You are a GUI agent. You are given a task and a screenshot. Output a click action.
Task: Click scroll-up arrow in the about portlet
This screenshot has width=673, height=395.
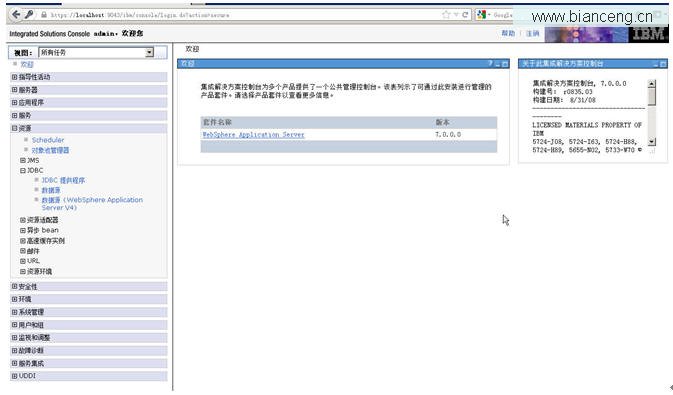[x=652, y=84]
